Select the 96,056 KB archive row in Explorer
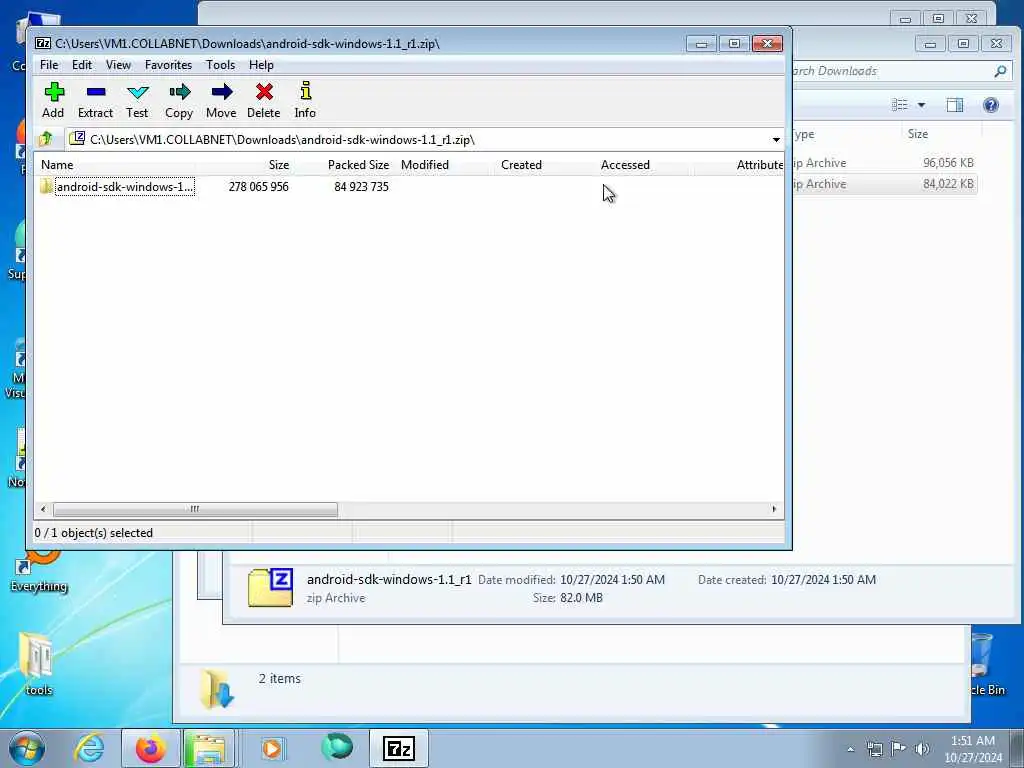1024x768 pixels. 885,163
